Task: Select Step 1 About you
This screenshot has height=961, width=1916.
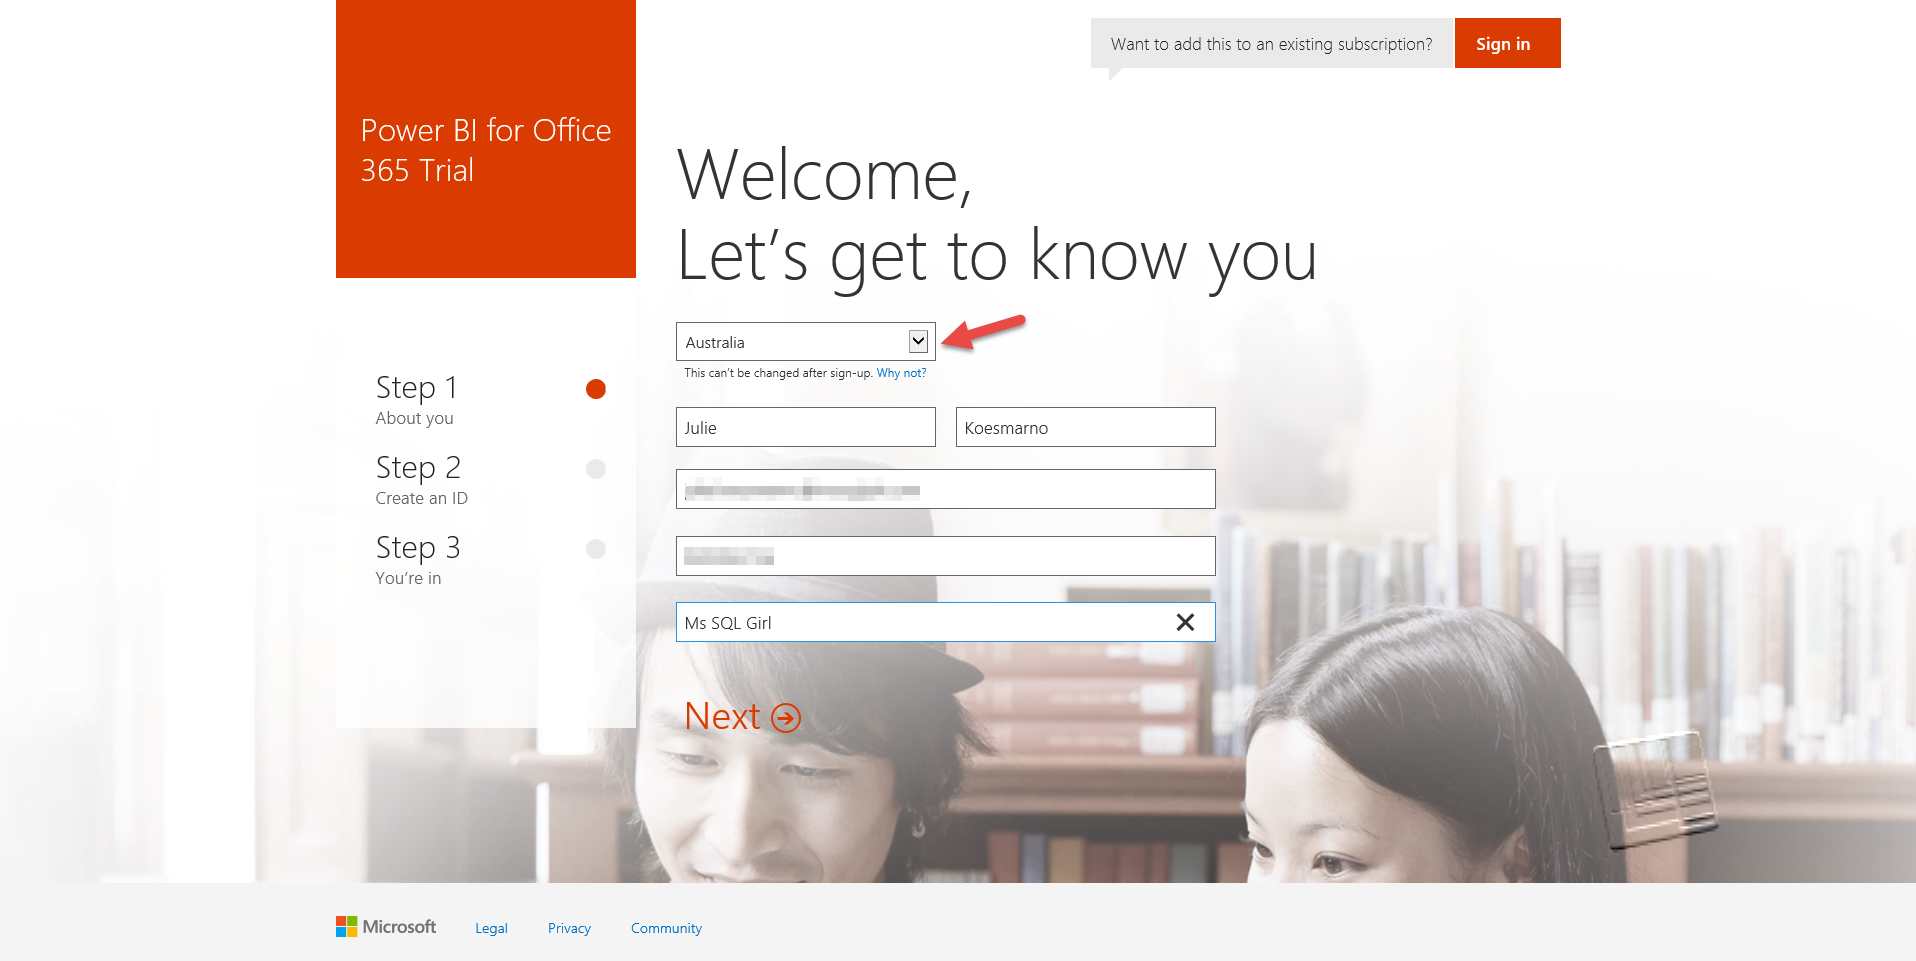Action: pos(417,399)
